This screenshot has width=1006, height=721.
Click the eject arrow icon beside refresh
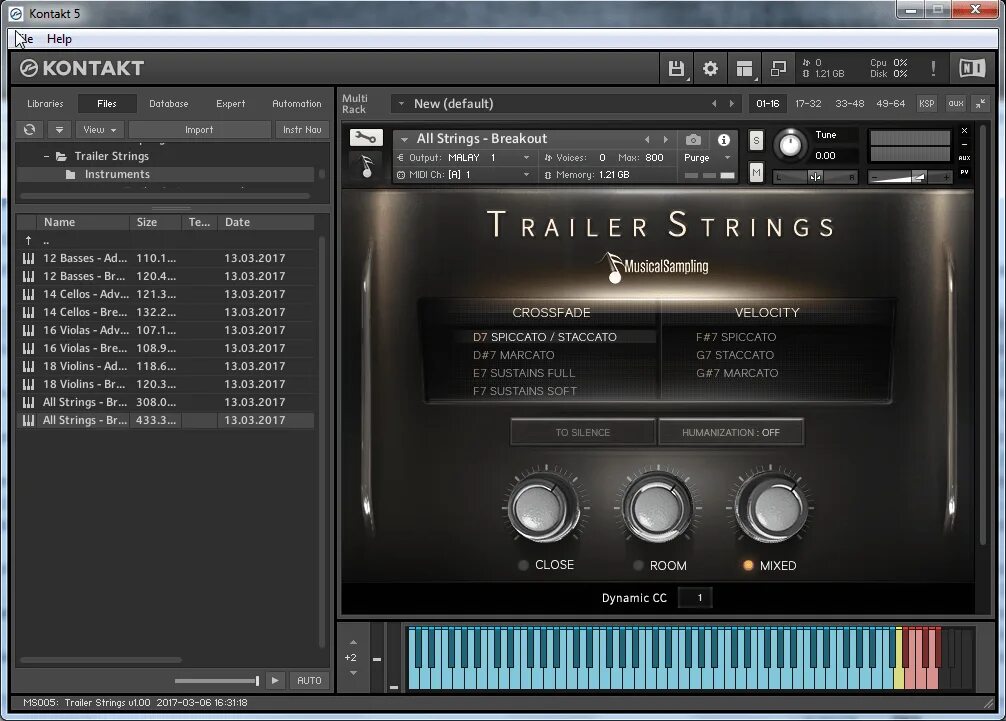click(59, 130)
